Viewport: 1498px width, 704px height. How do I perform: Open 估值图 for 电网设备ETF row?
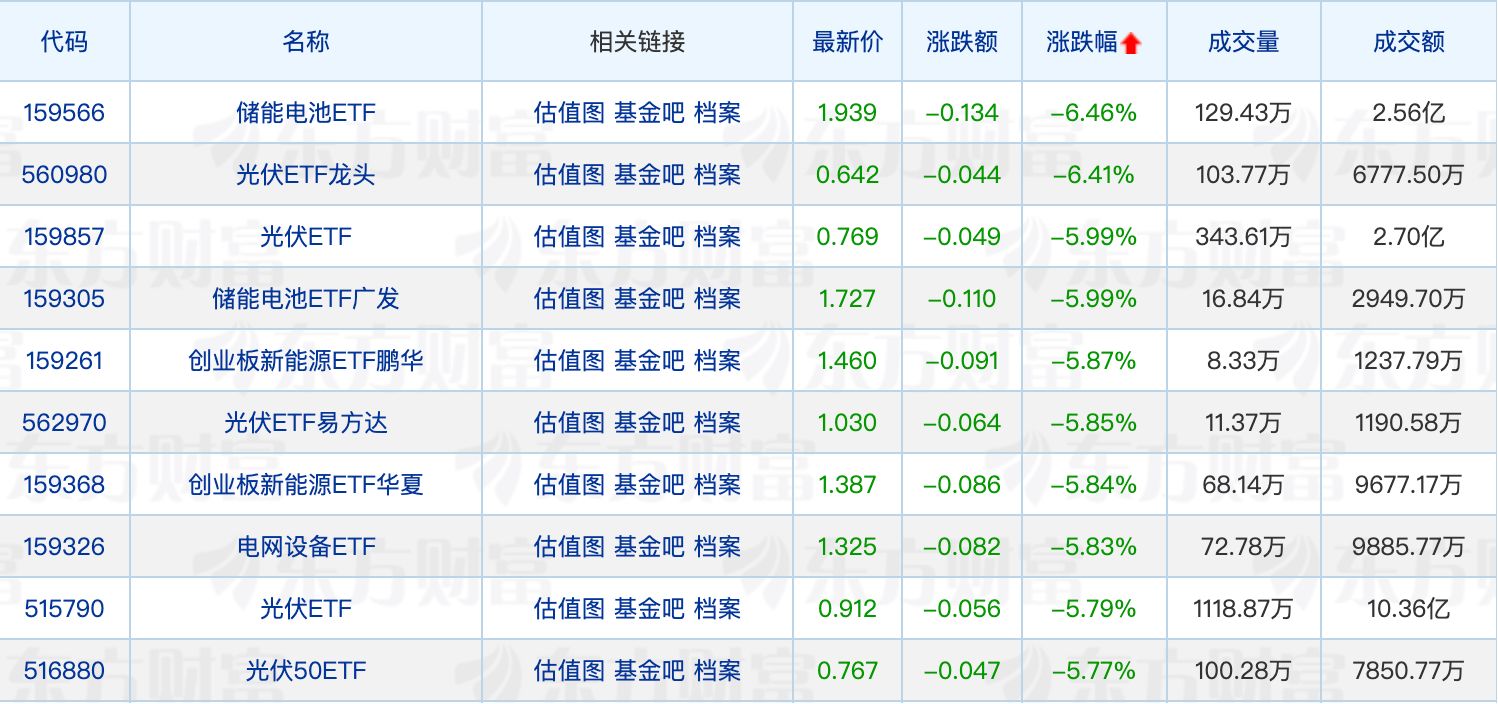(569, 547)
